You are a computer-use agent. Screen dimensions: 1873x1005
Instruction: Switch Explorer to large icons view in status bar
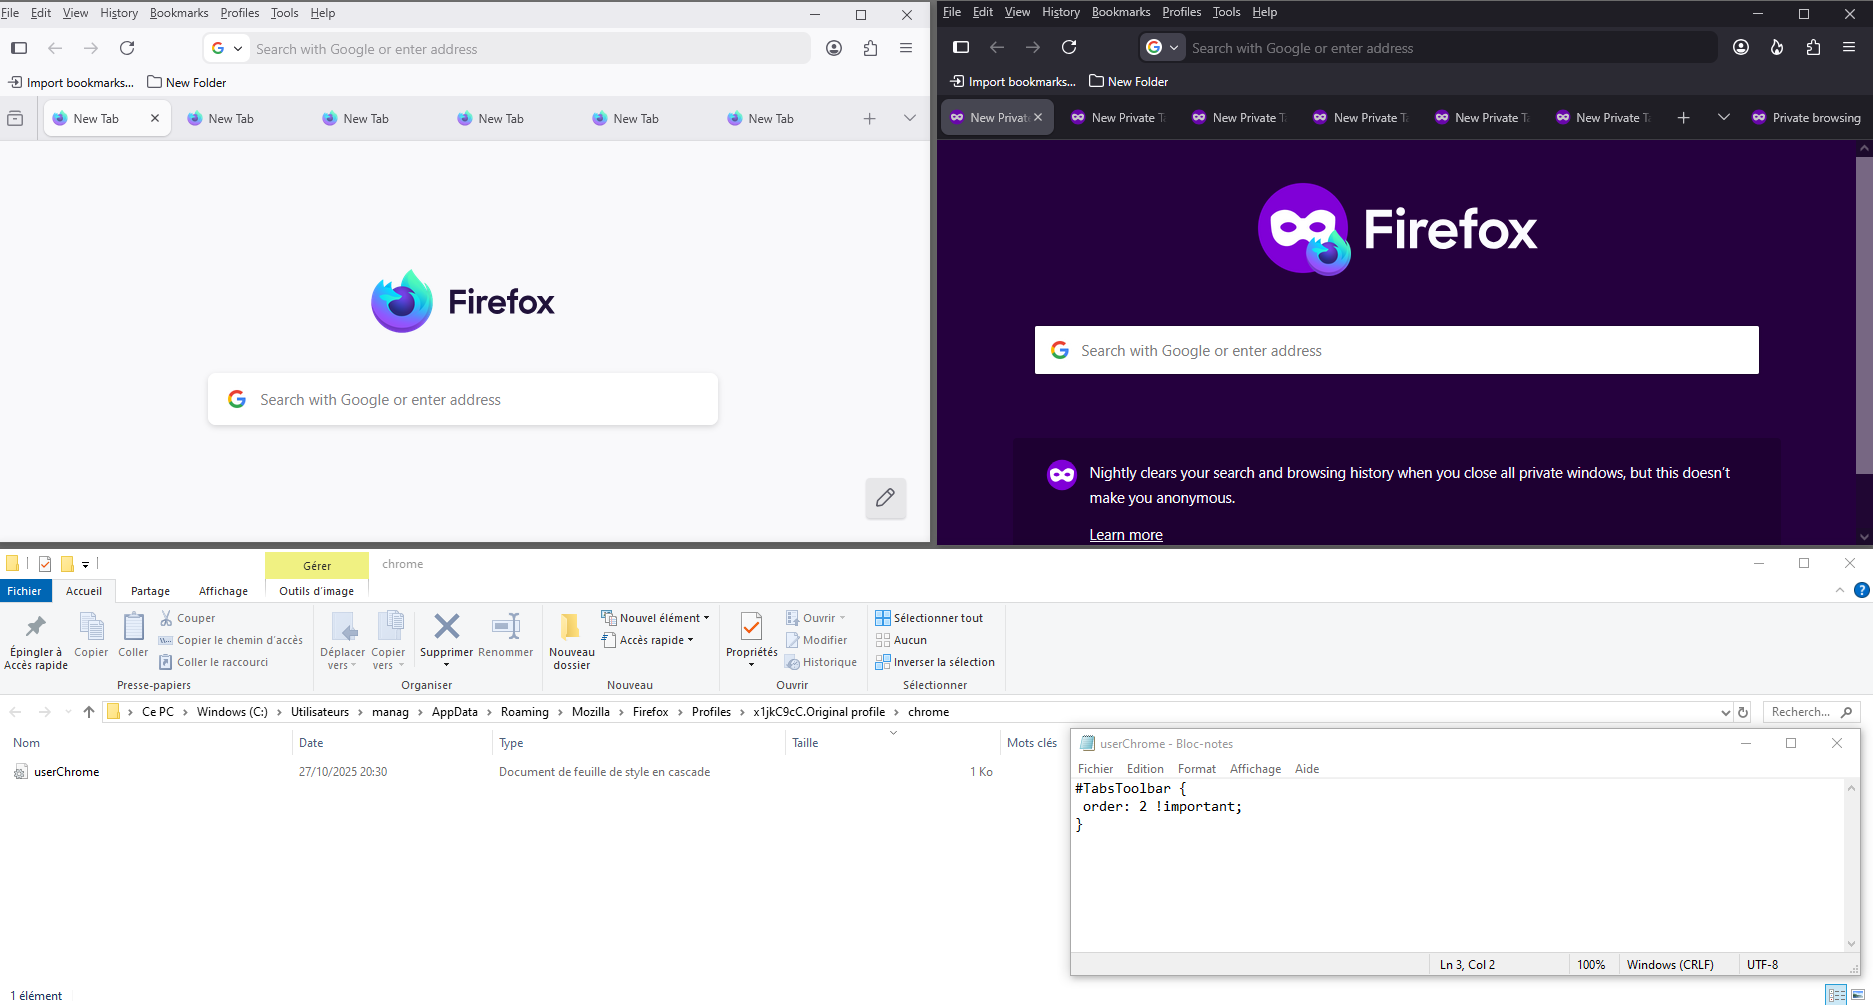pos(1858,995)
